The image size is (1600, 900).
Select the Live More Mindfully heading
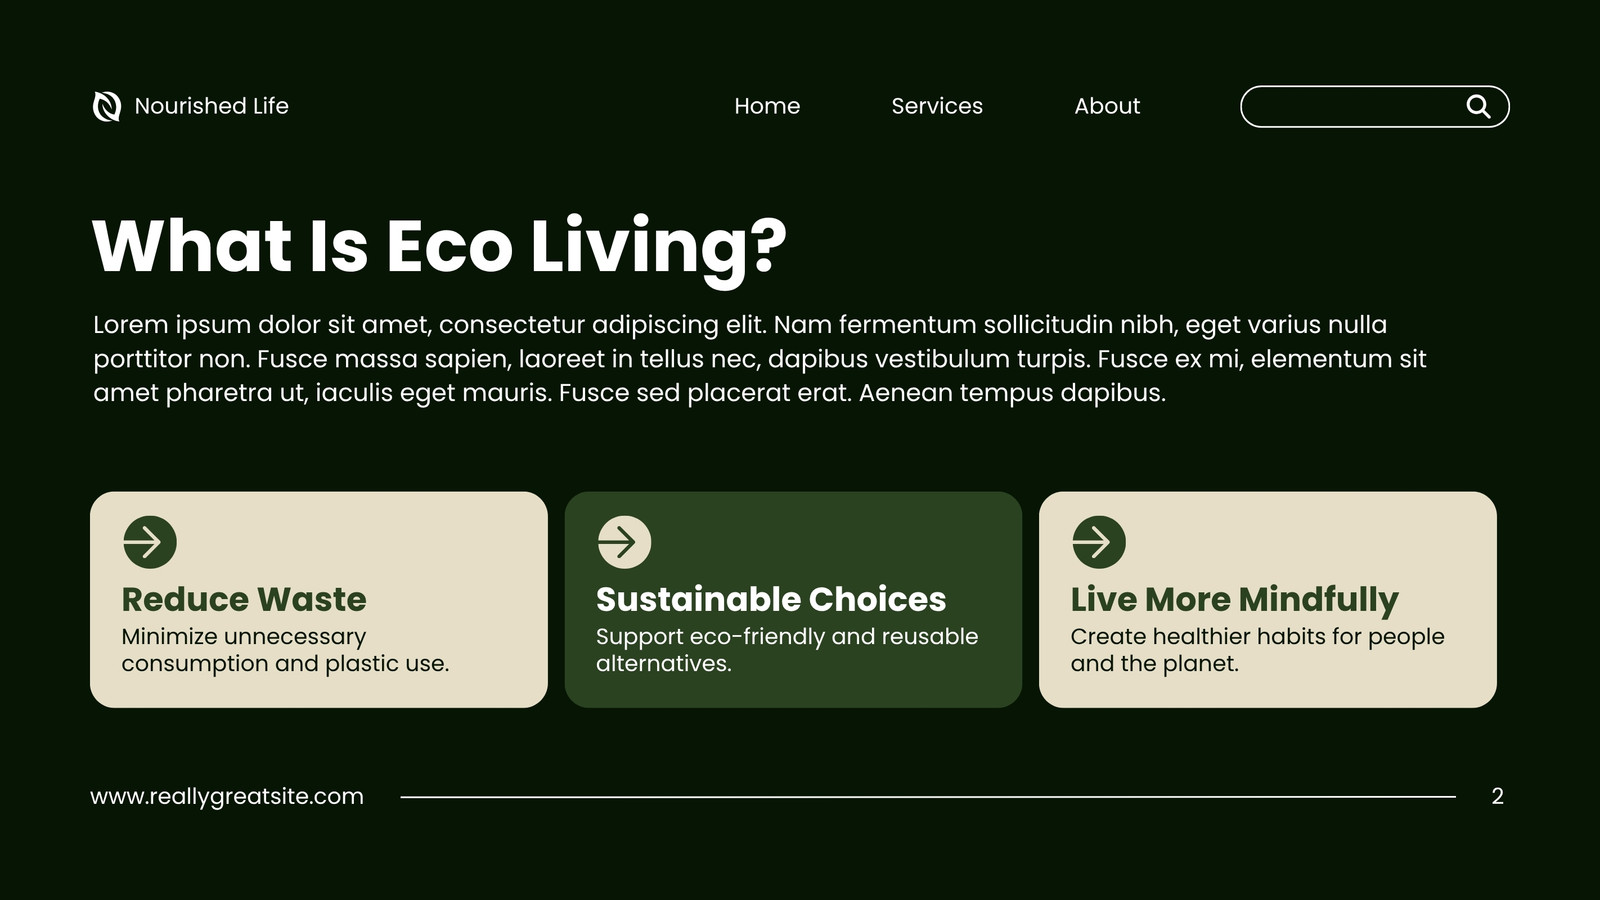pos(1234,600)
